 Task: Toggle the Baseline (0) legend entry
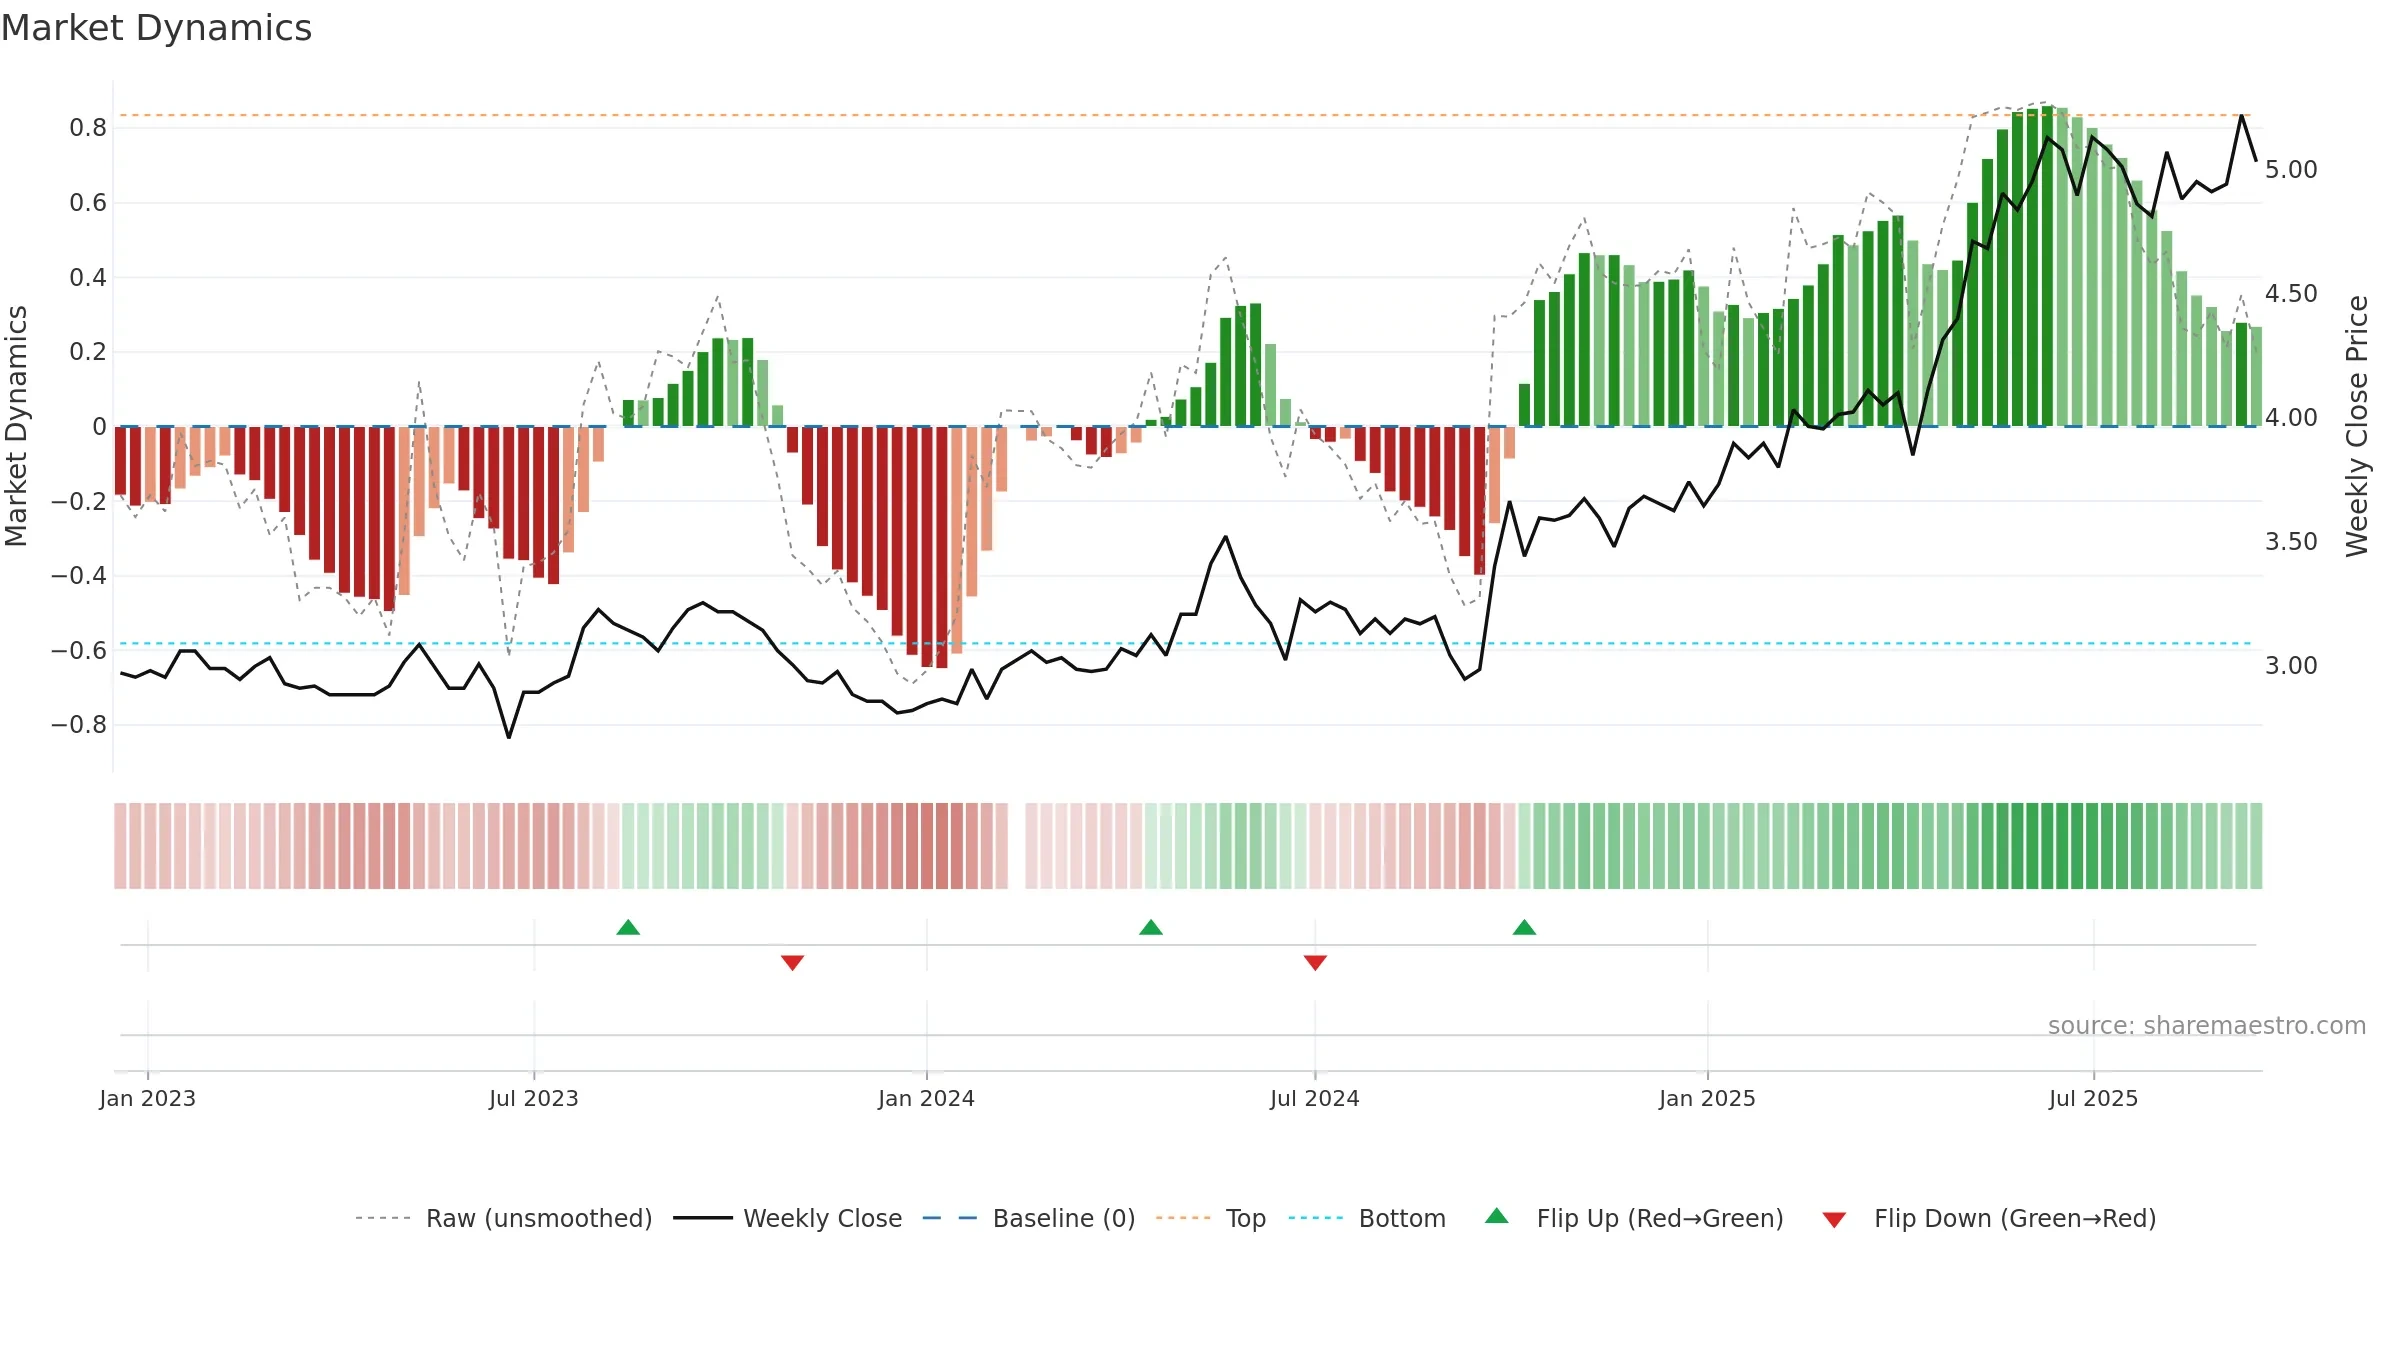[1029, 1218]
